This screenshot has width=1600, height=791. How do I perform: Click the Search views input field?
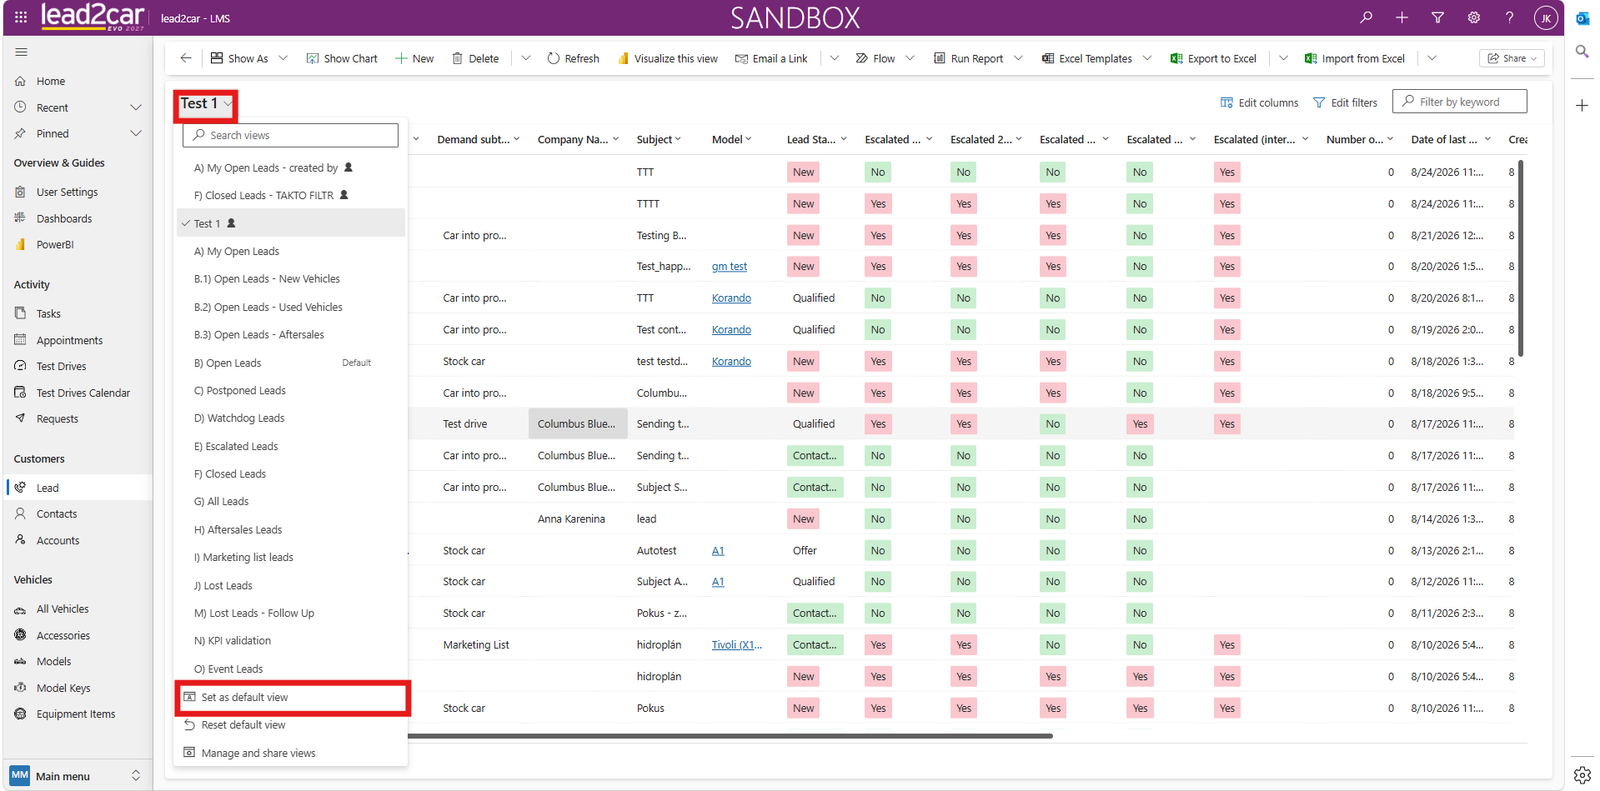coord(291,135)
